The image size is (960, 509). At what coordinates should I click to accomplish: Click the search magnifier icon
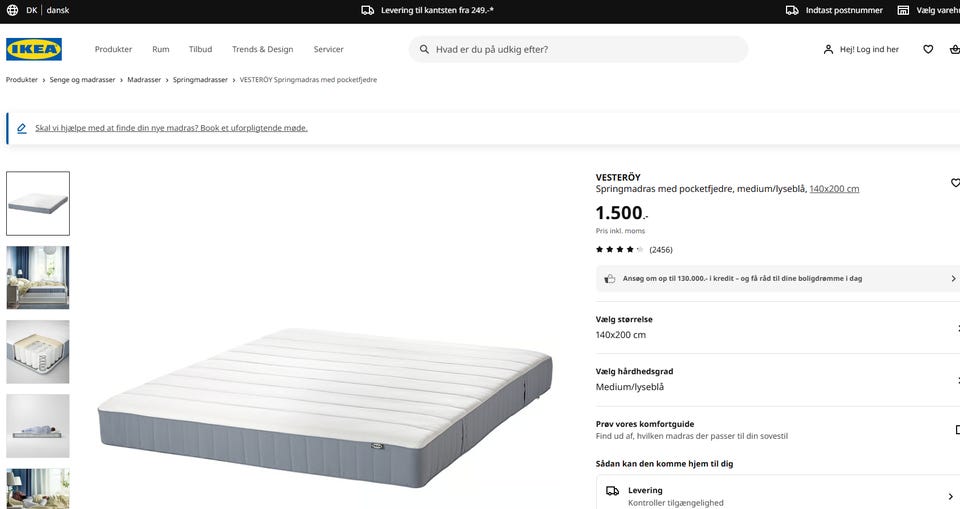[x=424, y=49]
